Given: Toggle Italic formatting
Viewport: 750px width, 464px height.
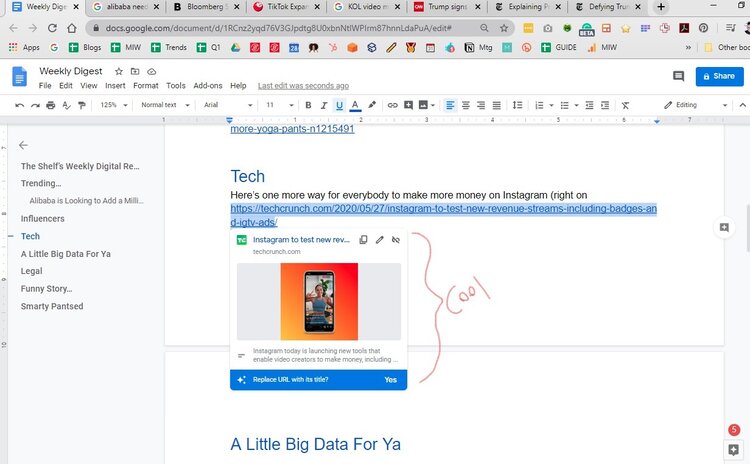Looking at the screenshot, I should (x=324, y=105).
